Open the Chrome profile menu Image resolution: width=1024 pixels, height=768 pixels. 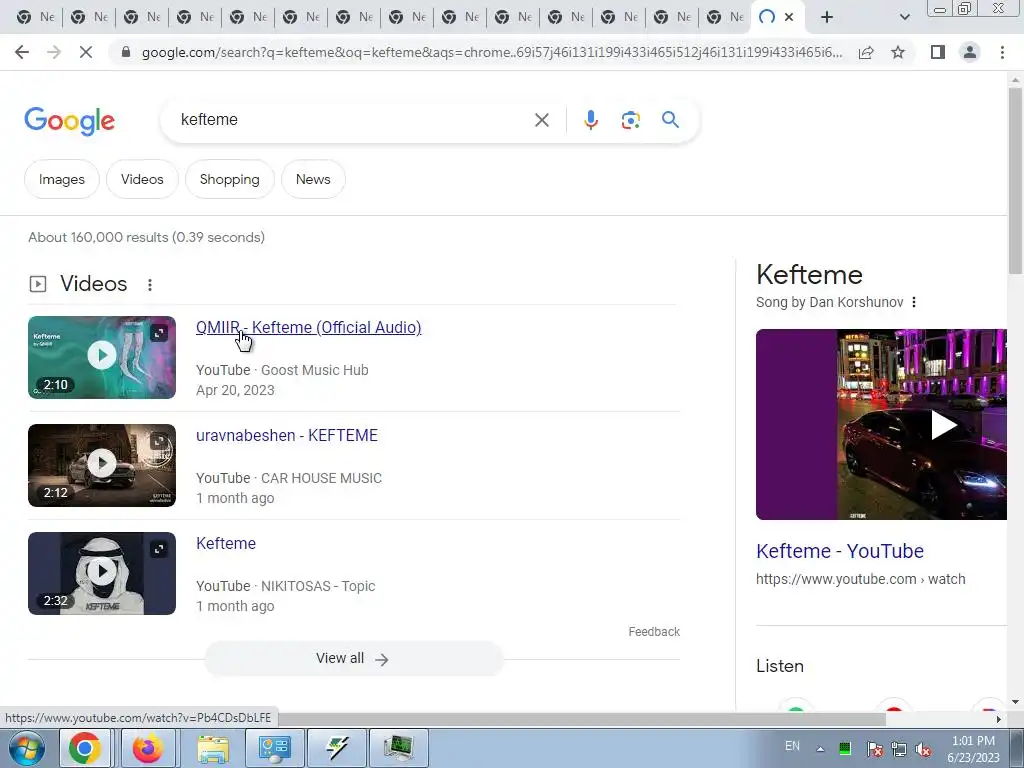(970, 52)
